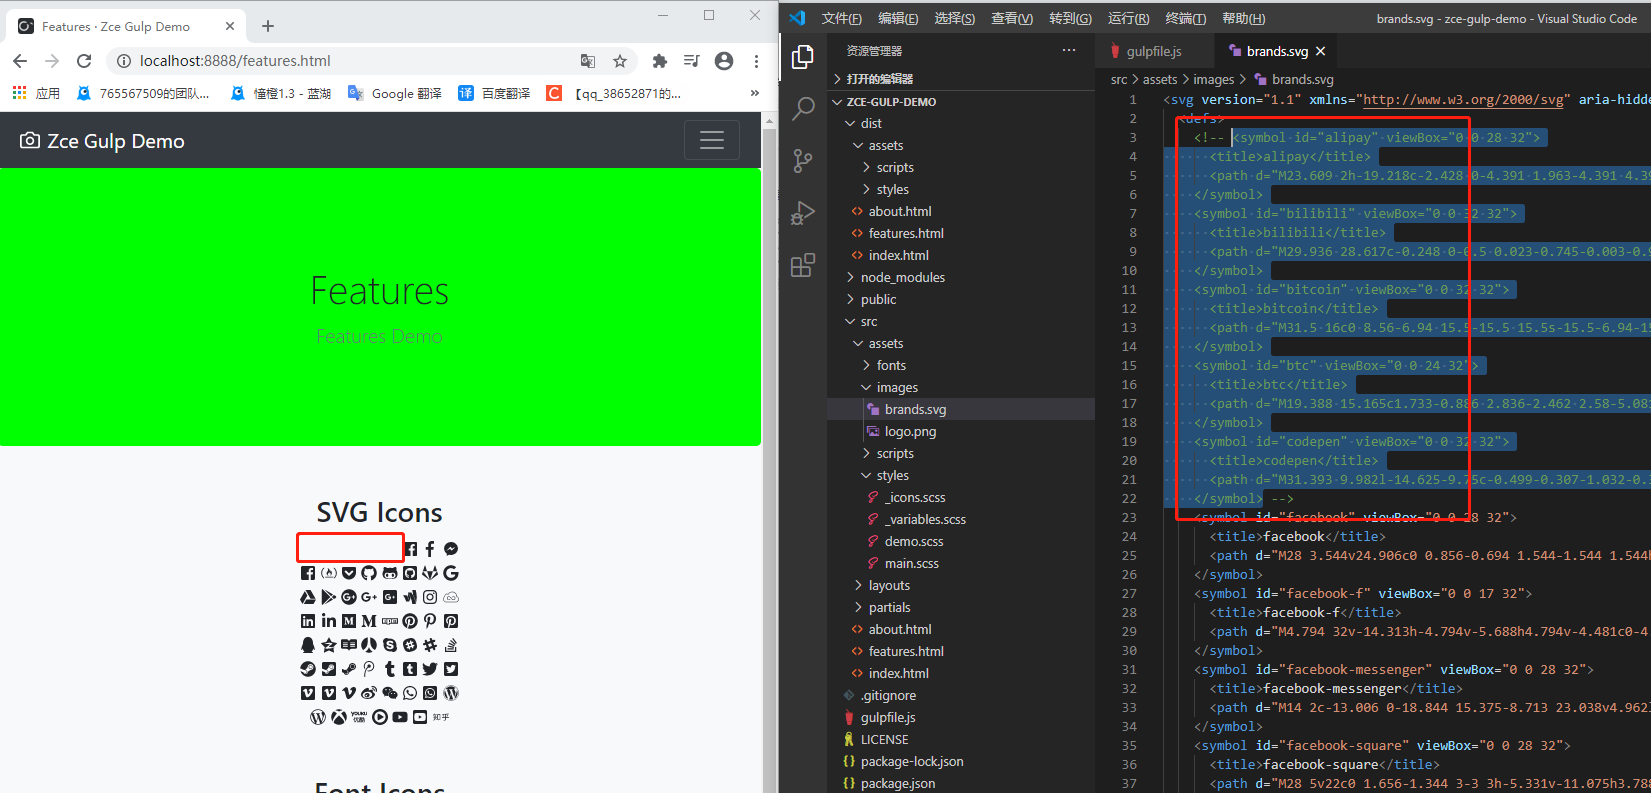Open 文件(F) menu in VS Code
The image size is (1651, 793).
(x=841, y=18)
